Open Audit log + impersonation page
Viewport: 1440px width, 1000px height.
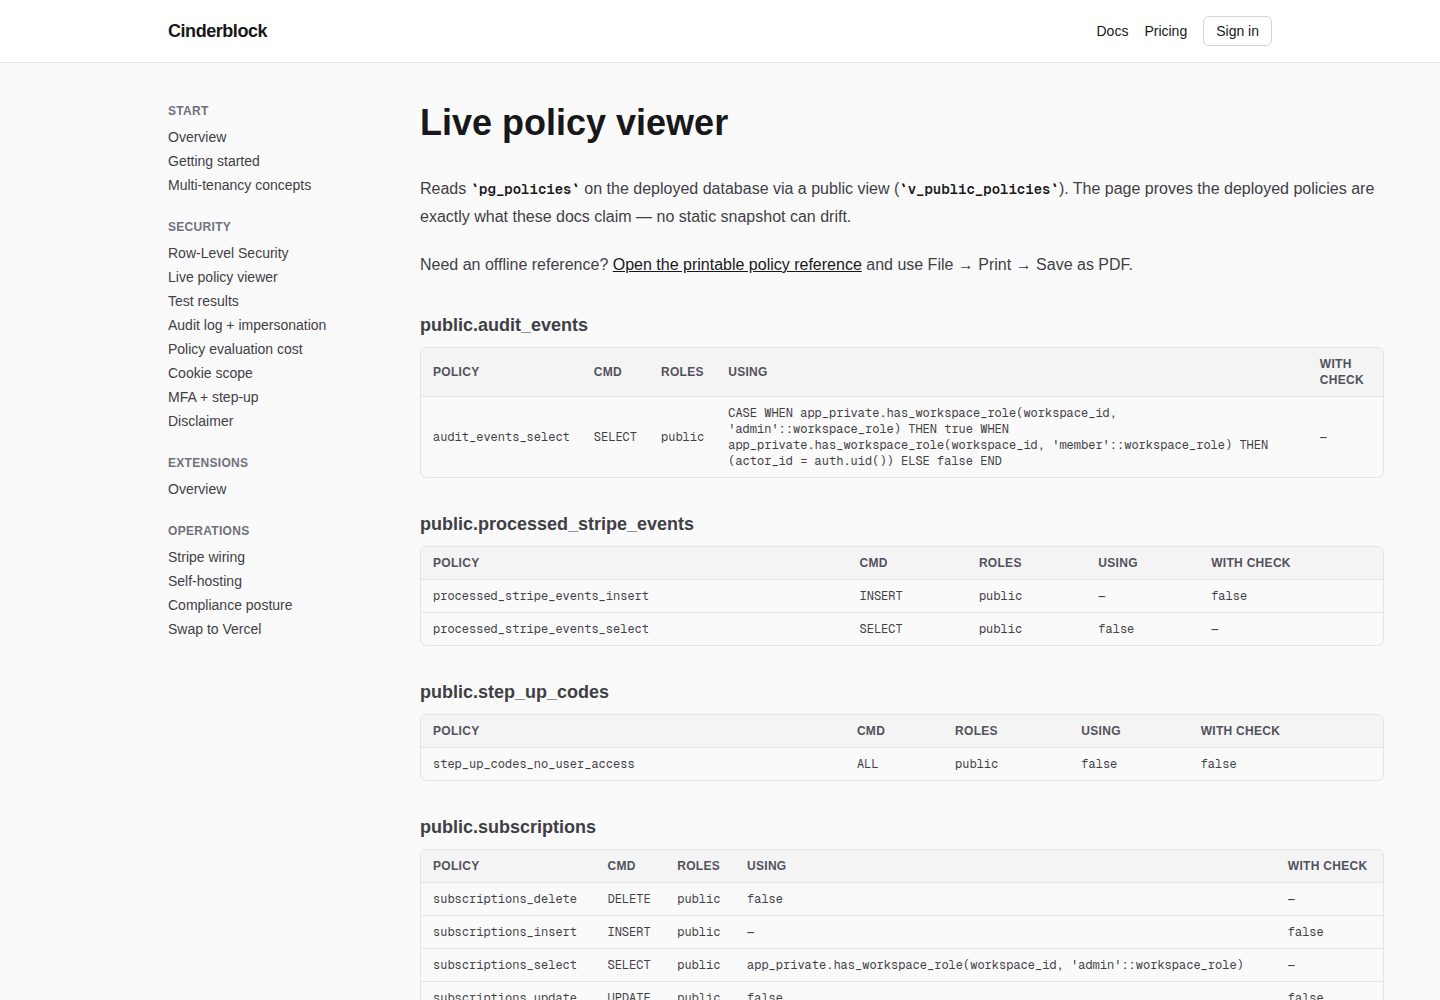pyautogui.click(x=247, y=325)
